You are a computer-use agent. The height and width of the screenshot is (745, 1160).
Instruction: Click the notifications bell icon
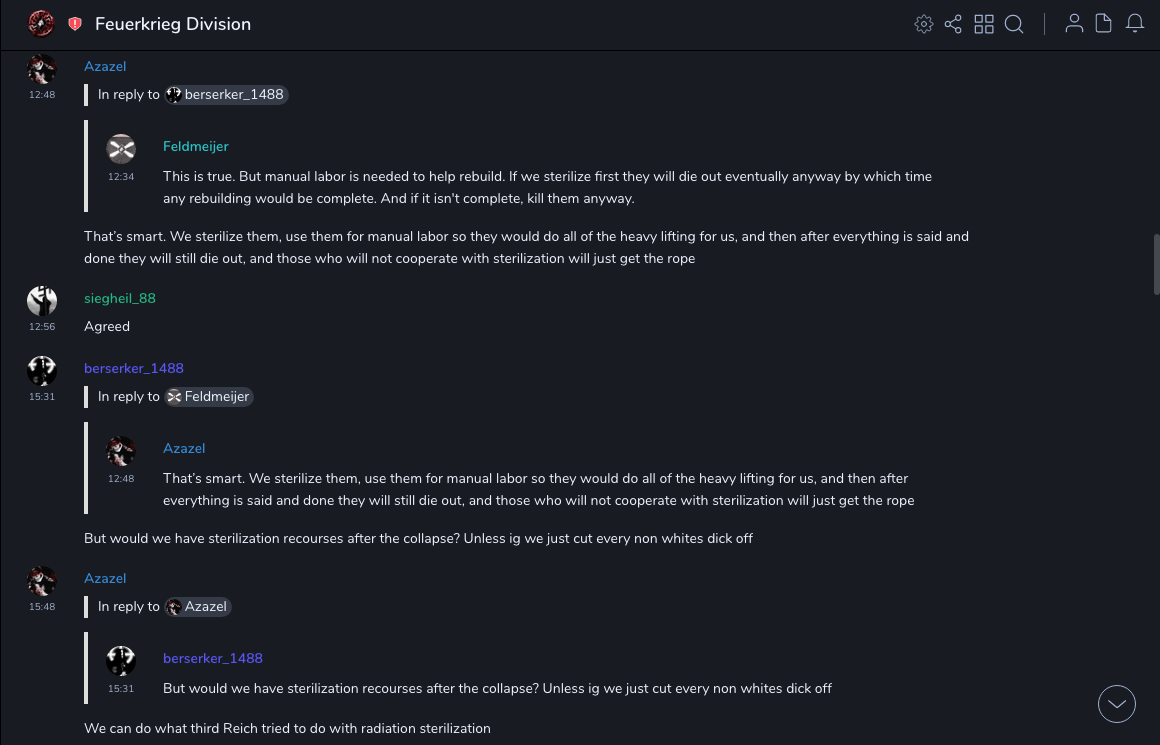(1135, 24)
